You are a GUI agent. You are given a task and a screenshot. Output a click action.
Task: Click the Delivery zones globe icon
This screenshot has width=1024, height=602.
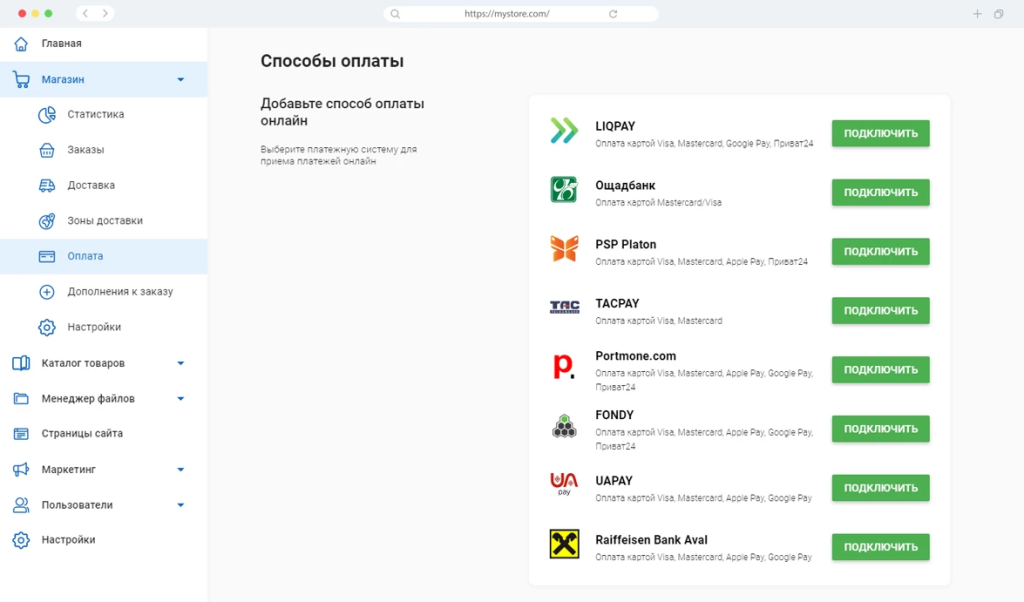[46, 221]
